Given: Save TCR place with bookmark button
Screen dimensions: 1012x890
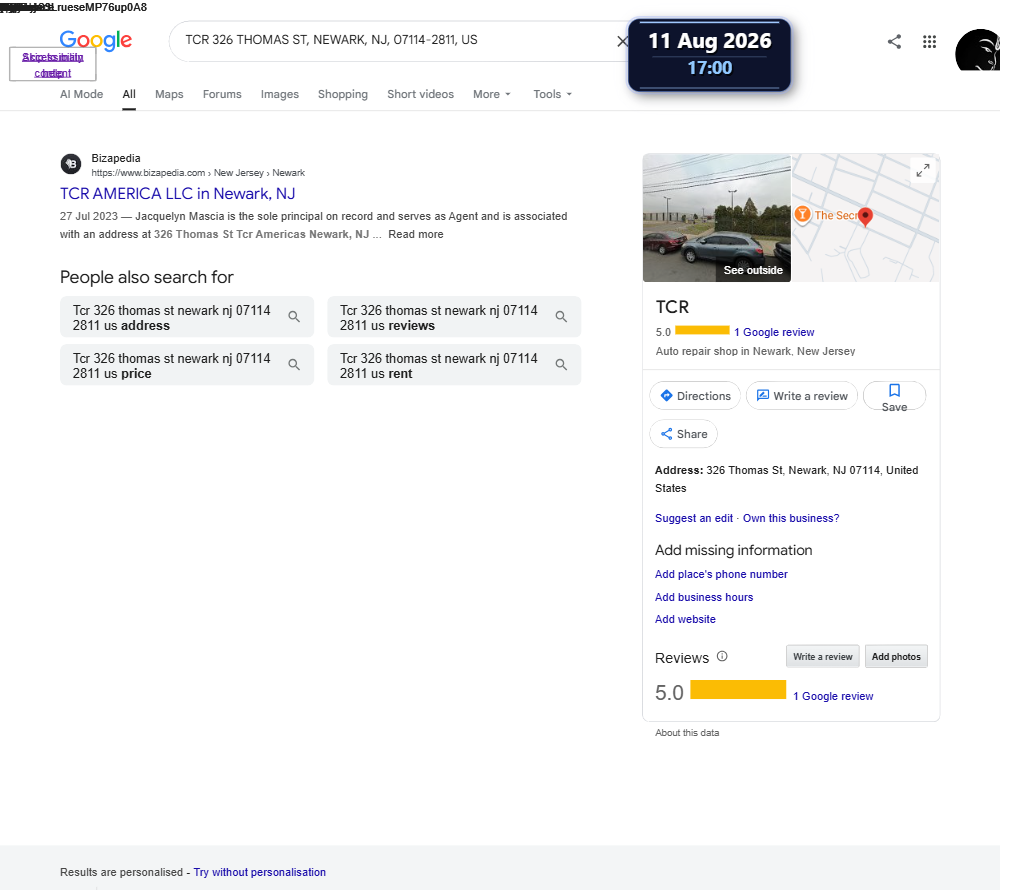Looking at the screenshot, I should pyautogui.click(x=895, y=396).
